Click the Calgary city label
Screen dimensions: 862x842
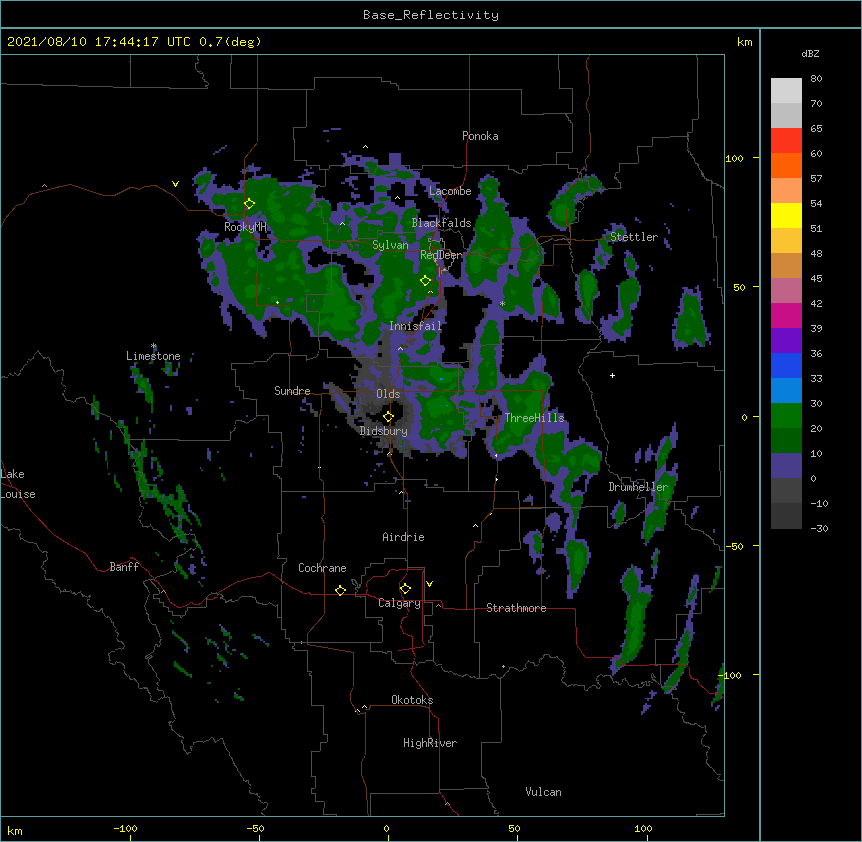tap(399, 603)
